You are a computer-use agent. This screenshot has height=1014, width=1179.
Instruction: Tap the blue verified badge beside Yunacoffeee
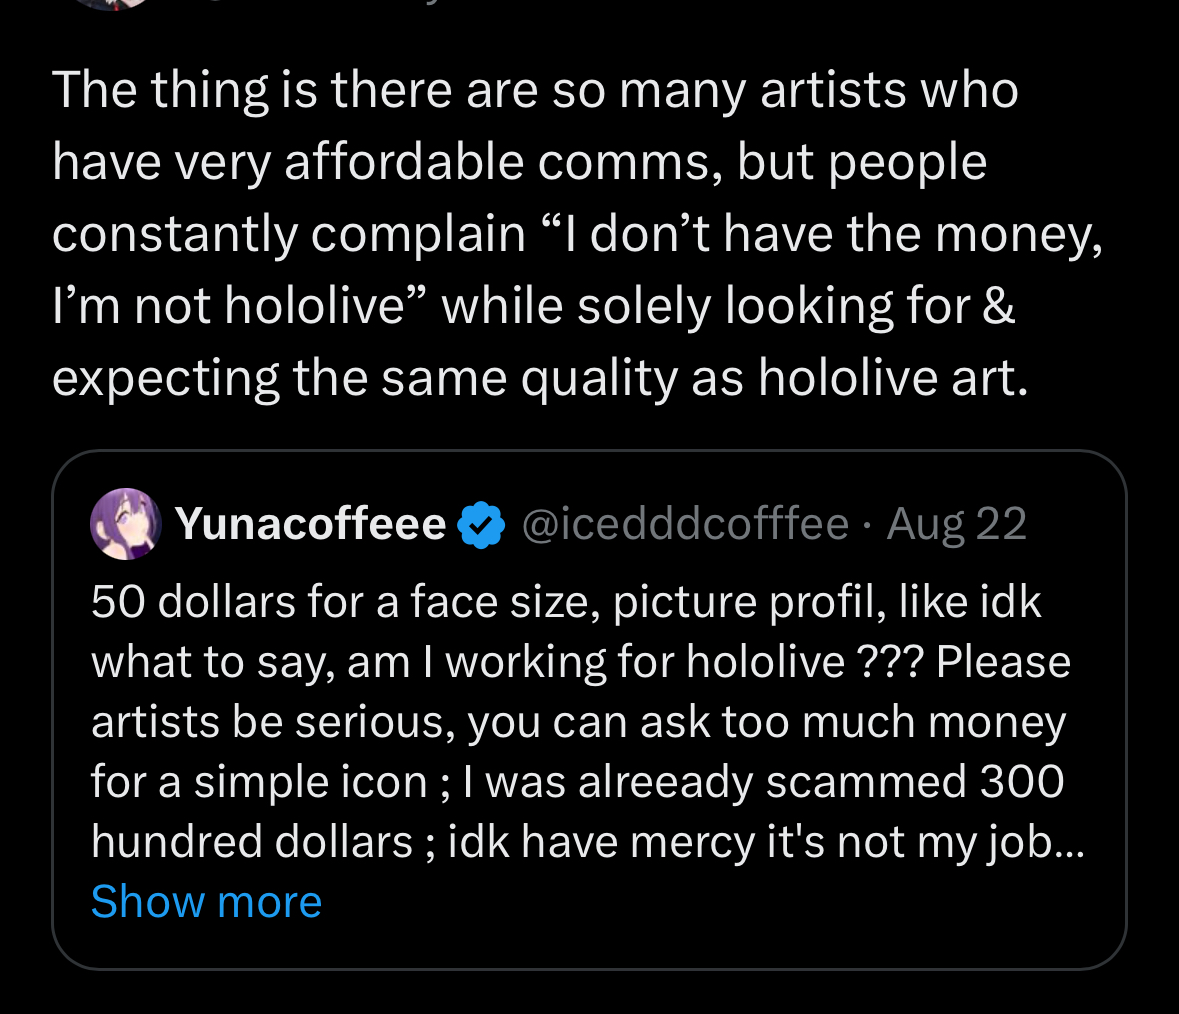[481, 525]
